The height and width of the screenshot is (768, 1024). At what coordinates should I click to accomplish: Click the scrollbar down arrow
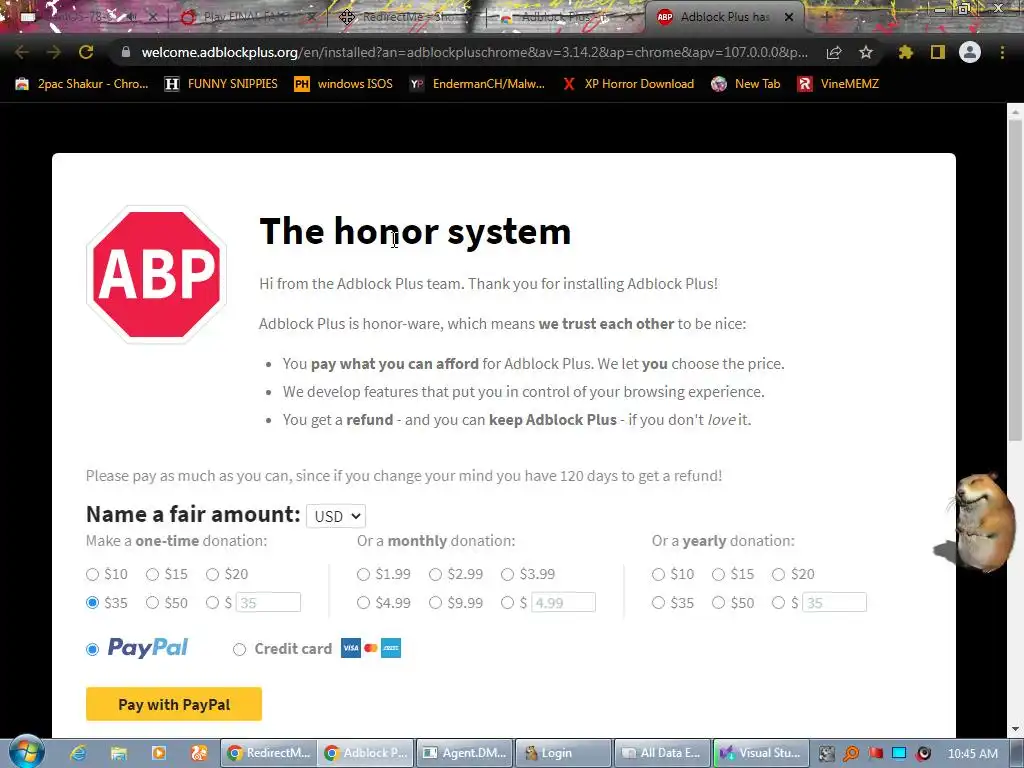(x=1015, y=729)
